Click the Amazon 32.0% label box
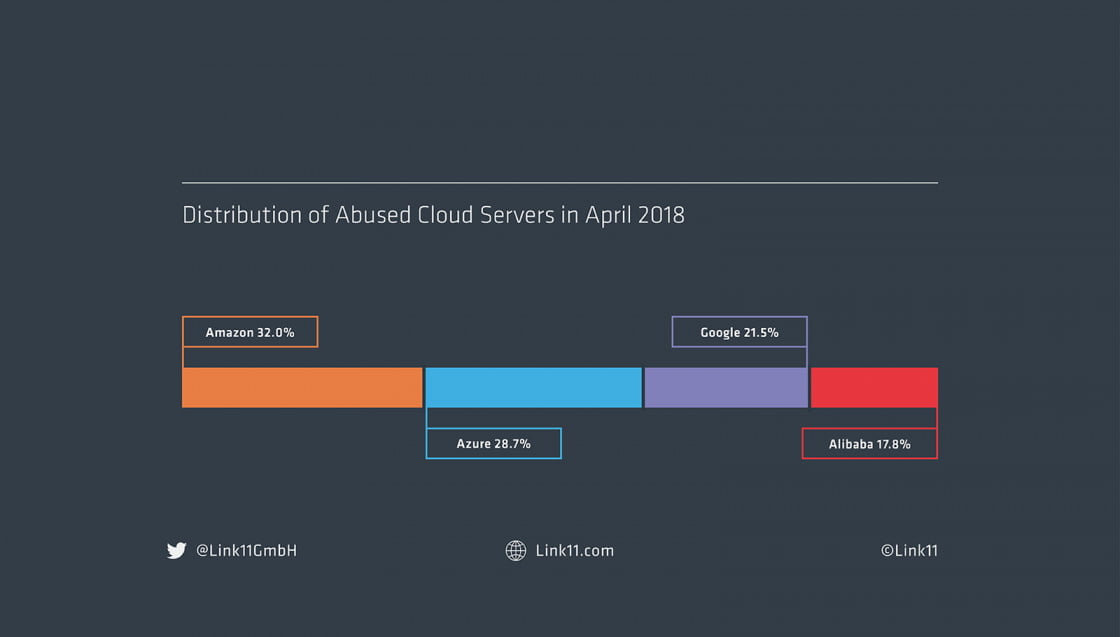 point(250,331)
